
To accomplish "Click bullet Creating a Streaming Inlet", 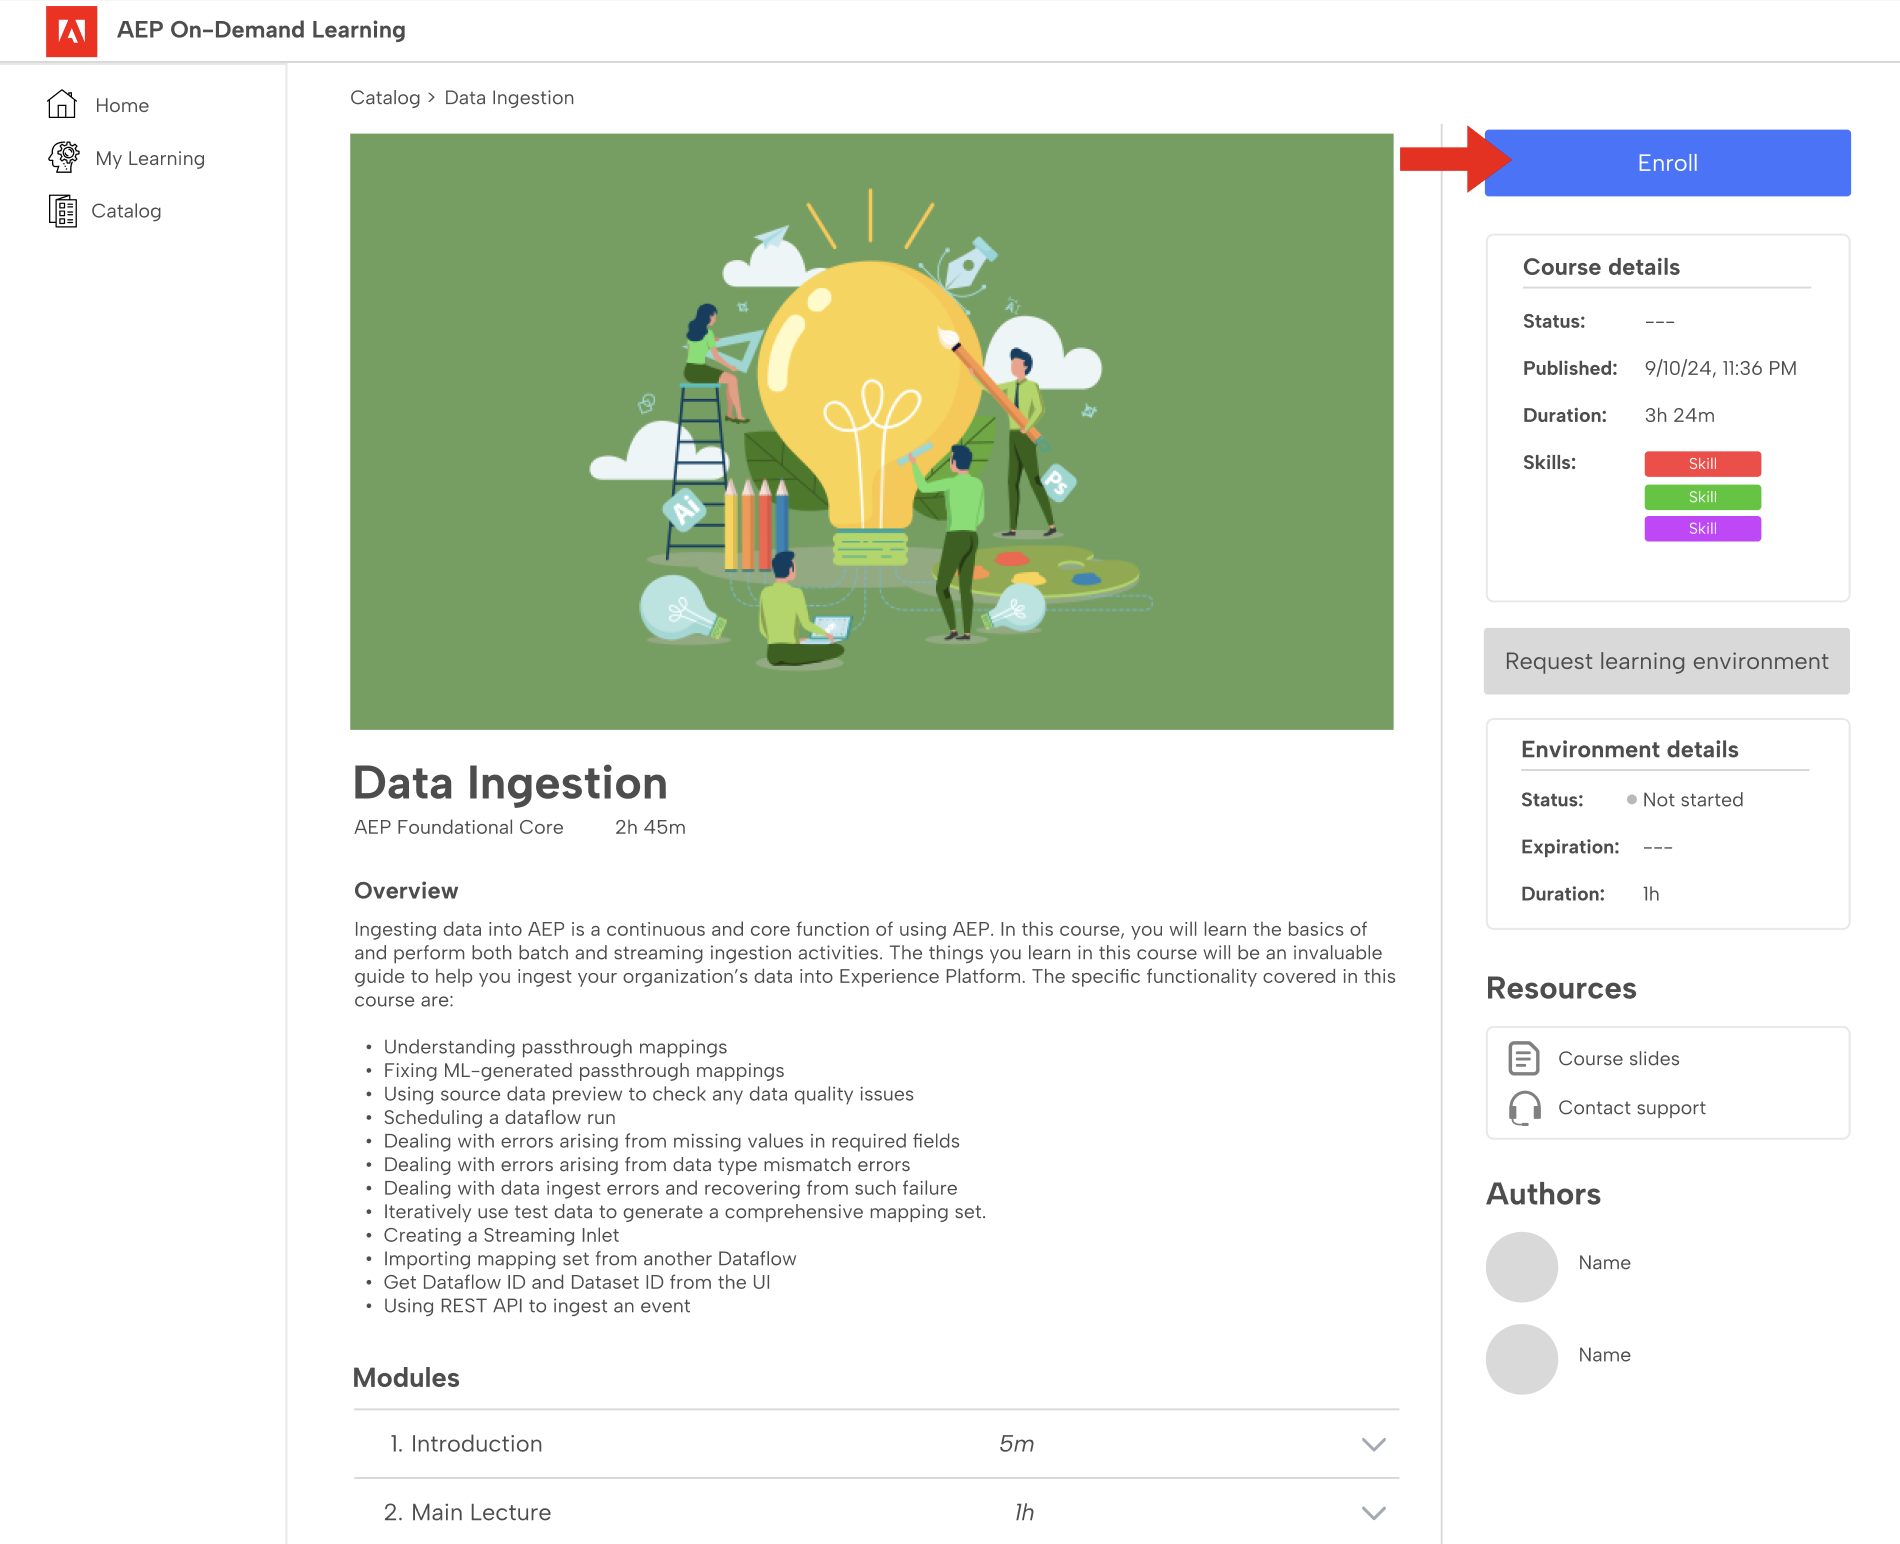I will tap(501, 1236).
